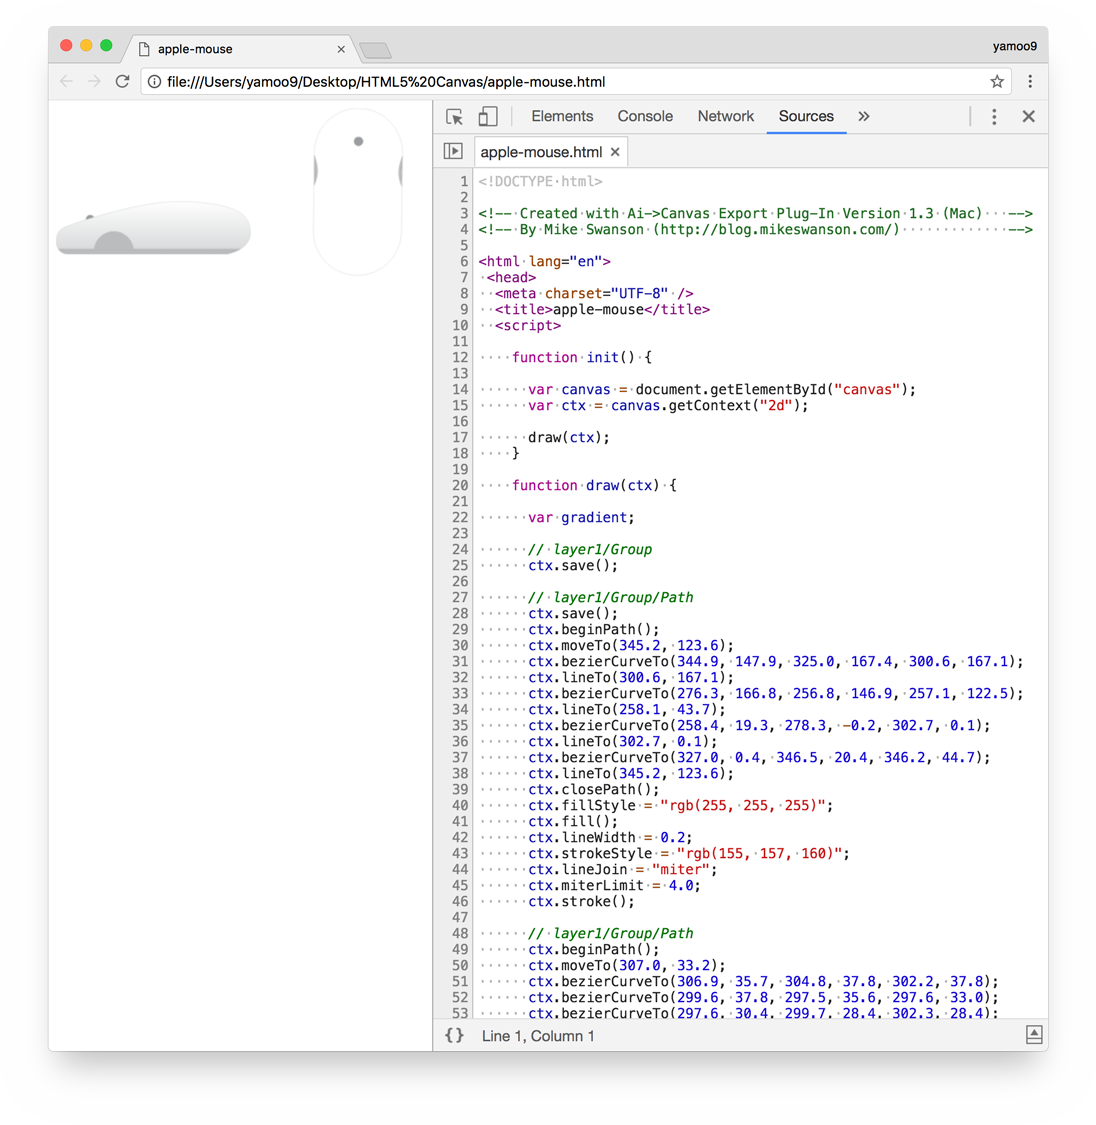Reload the apple-mouse page

tap(123, 81)
